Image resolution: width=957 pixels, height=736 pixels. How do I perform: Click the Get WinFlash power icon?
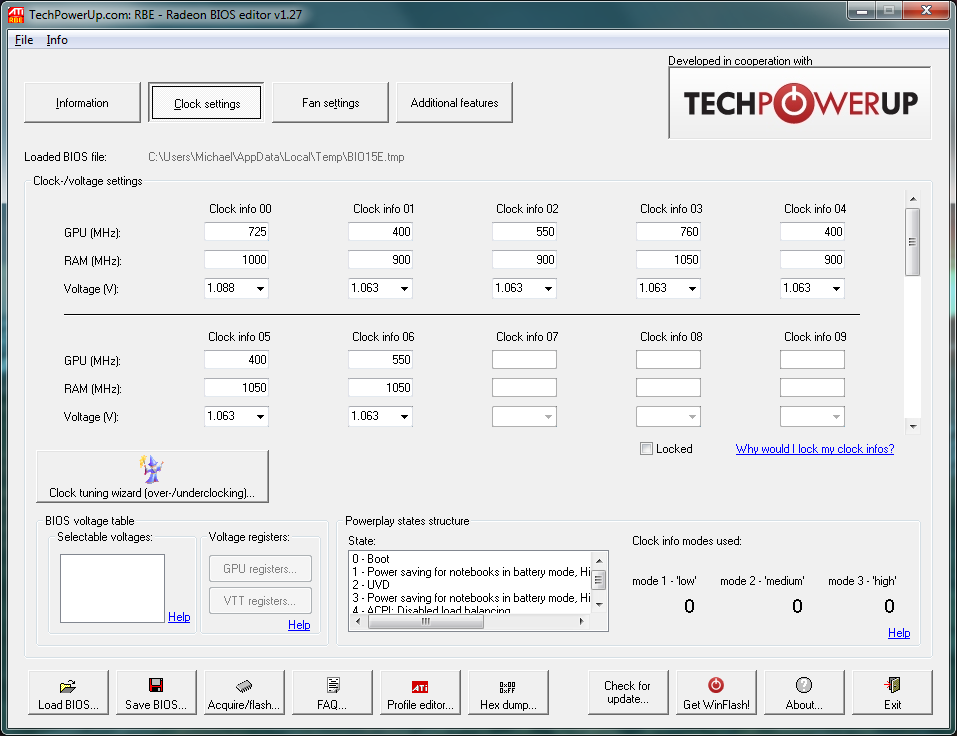(x=716, y=685)
